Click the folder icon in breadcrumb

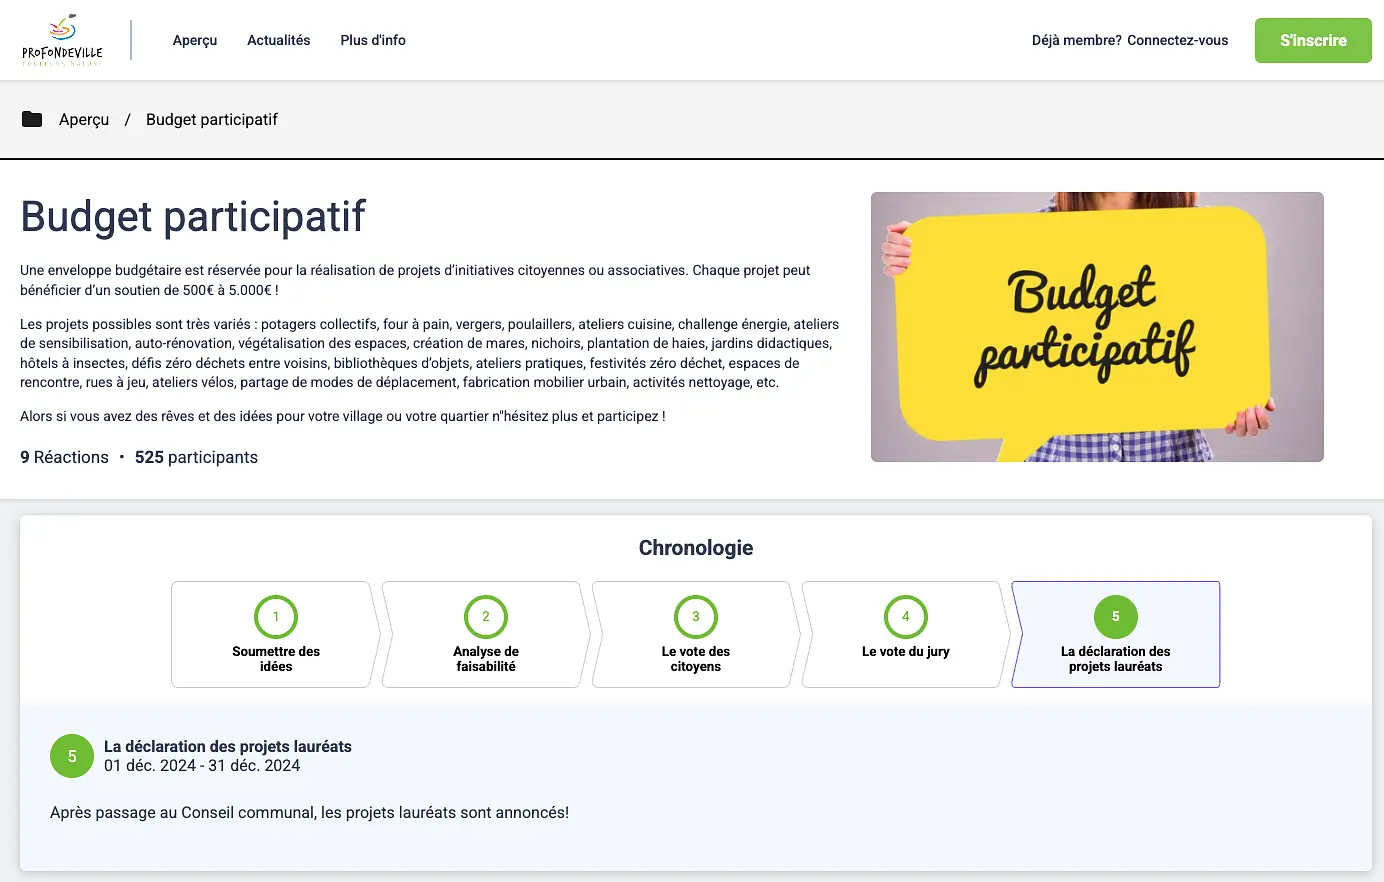pyautogui.click(x=32, y=119)
